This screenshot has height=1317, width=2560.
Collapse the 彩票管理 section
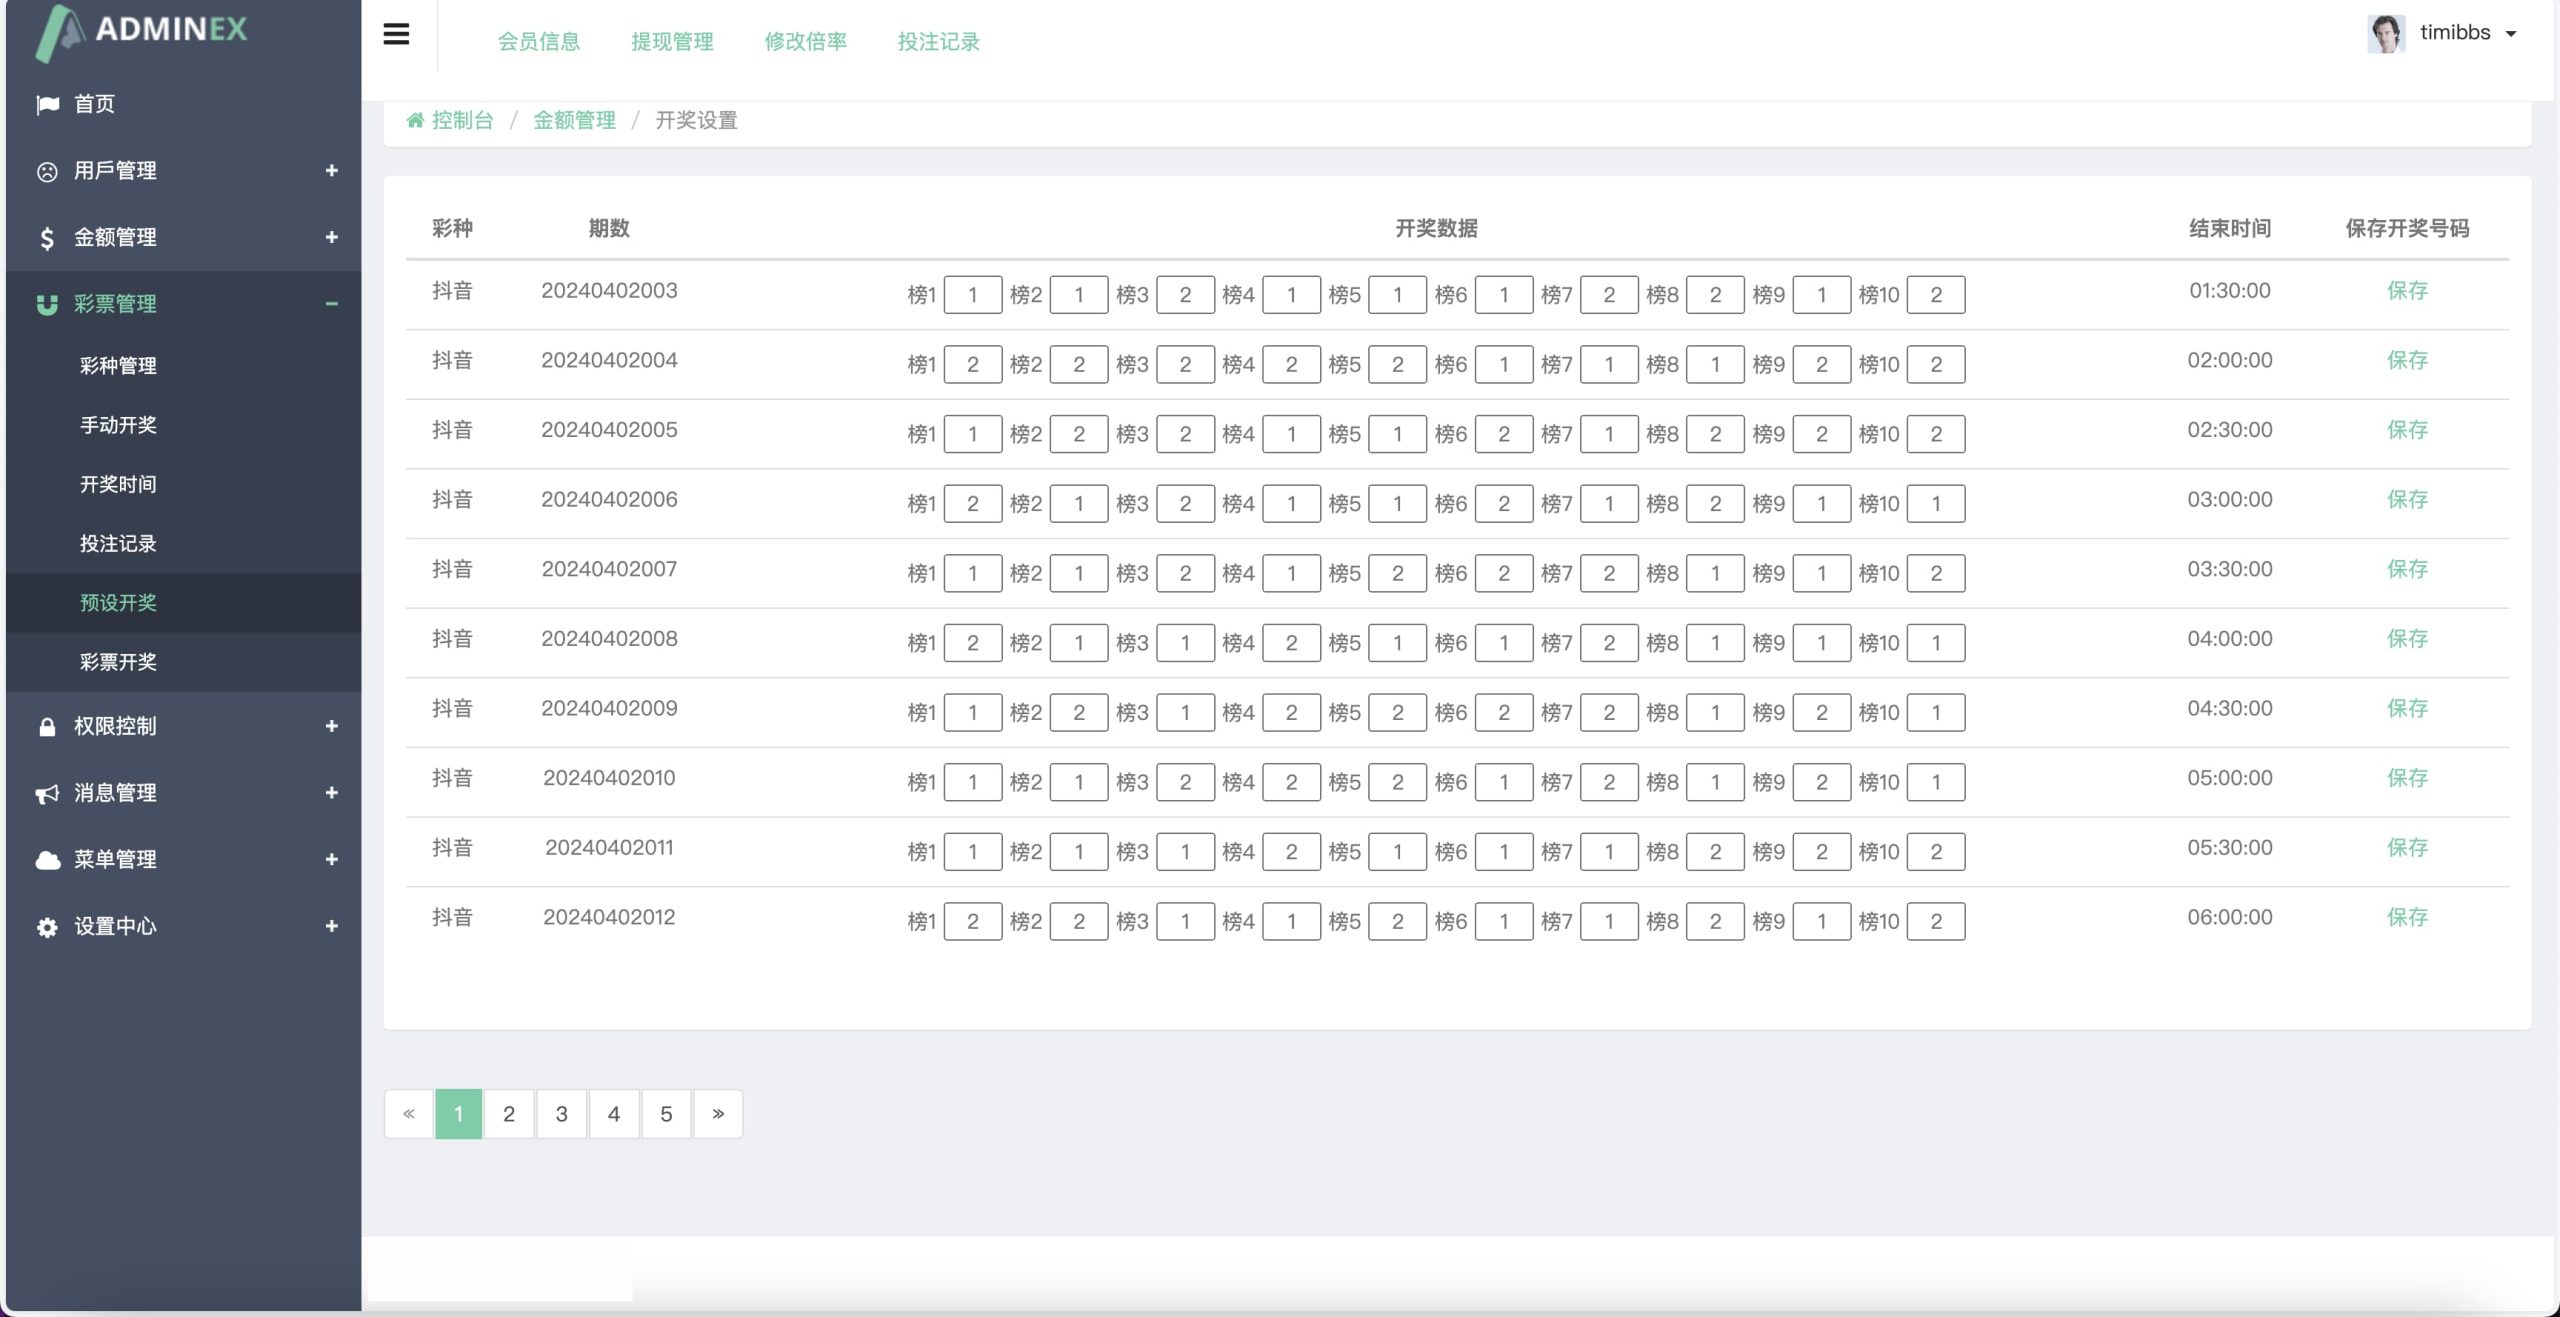(x=331, y=304)
